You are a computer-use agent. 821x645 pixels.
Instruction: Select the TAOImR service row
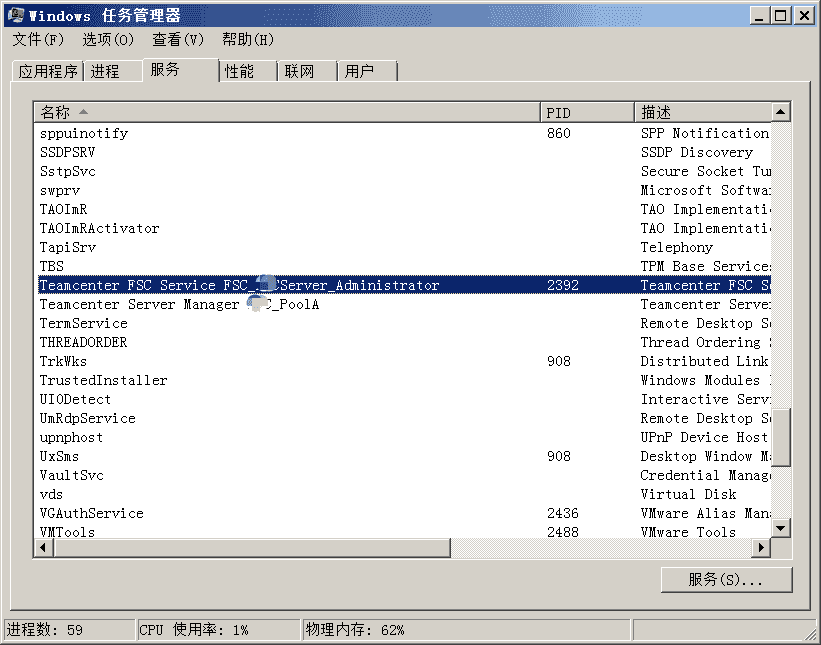coord(403,209)
